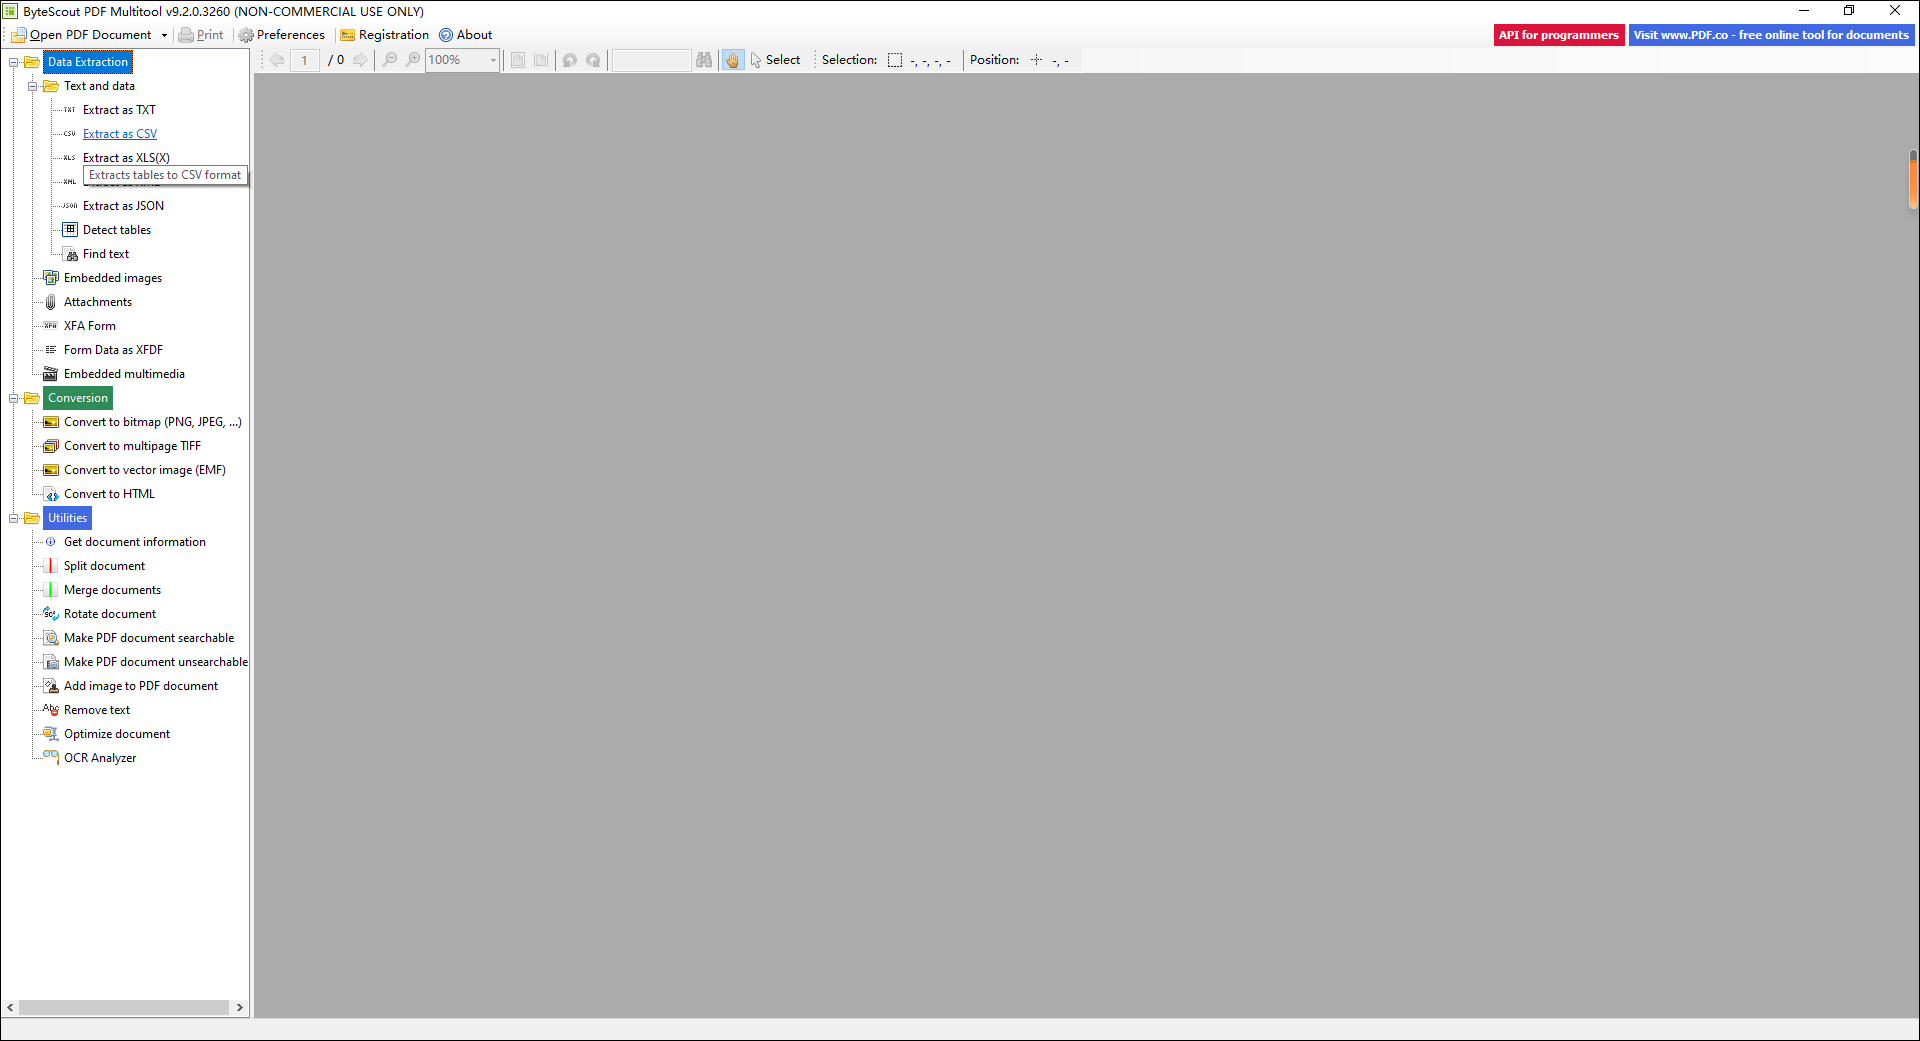
Task: Open OCR Analyzer utility
Action: 99,758
